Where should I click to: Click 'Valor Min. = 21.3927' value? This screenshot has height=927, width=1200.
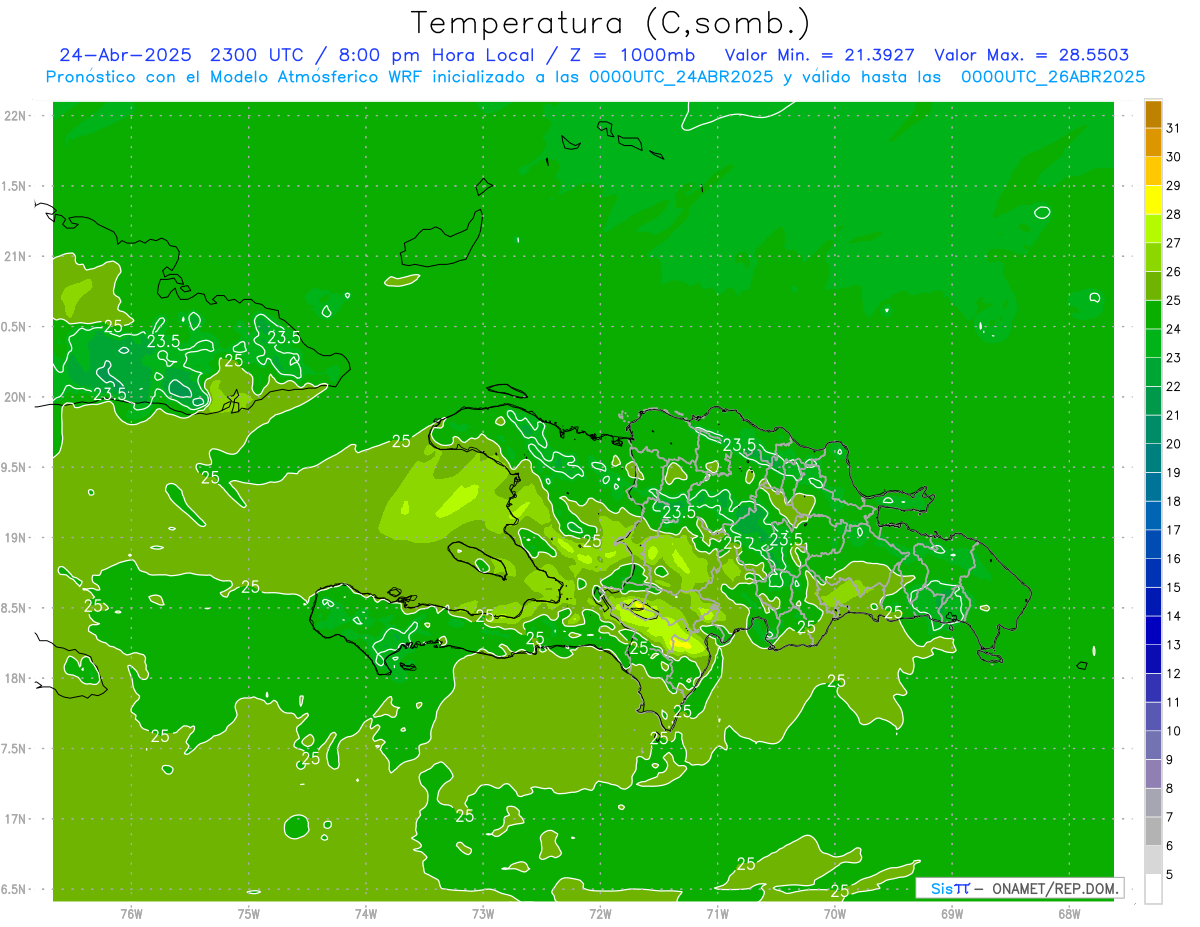click(x=819, y=55)
